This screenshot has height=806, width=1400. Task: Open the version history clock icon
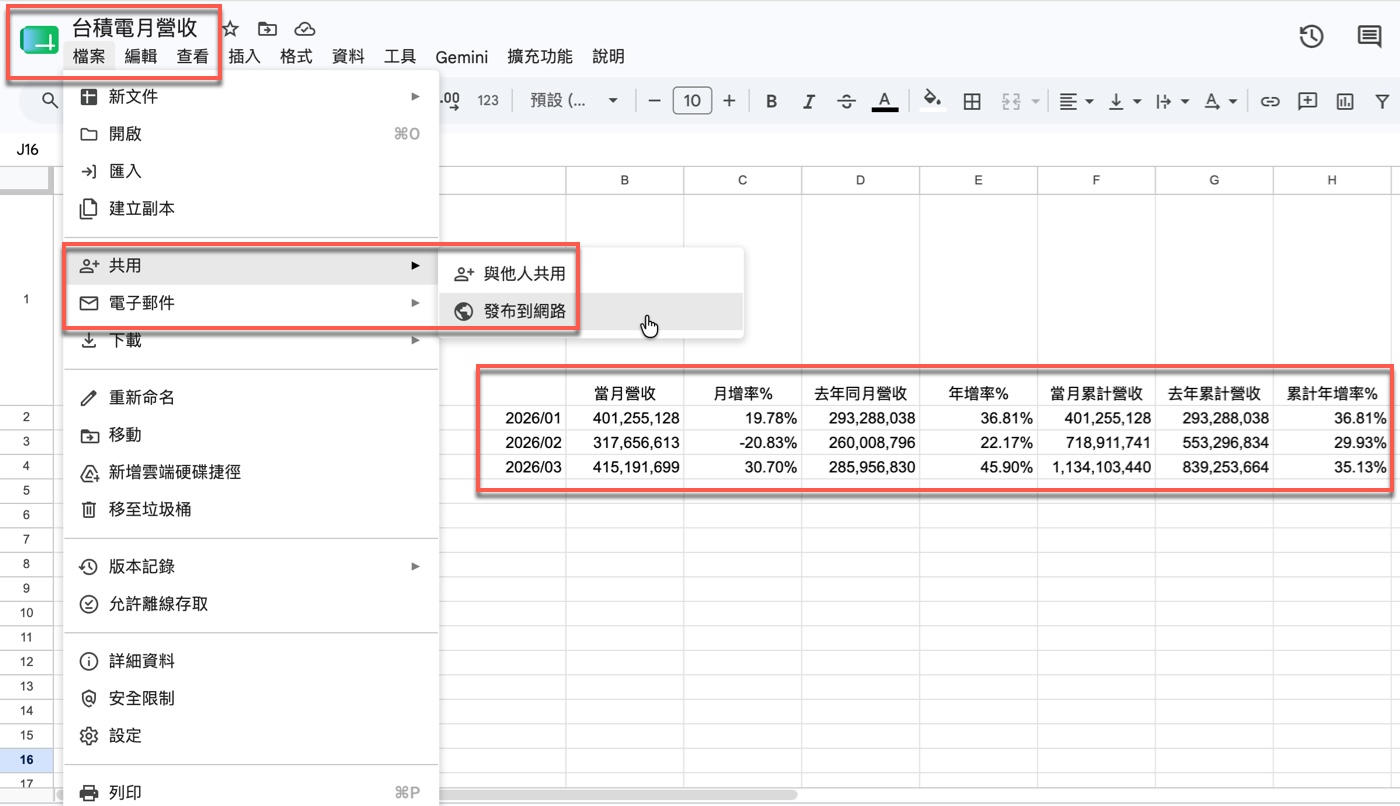point(1311,37)
